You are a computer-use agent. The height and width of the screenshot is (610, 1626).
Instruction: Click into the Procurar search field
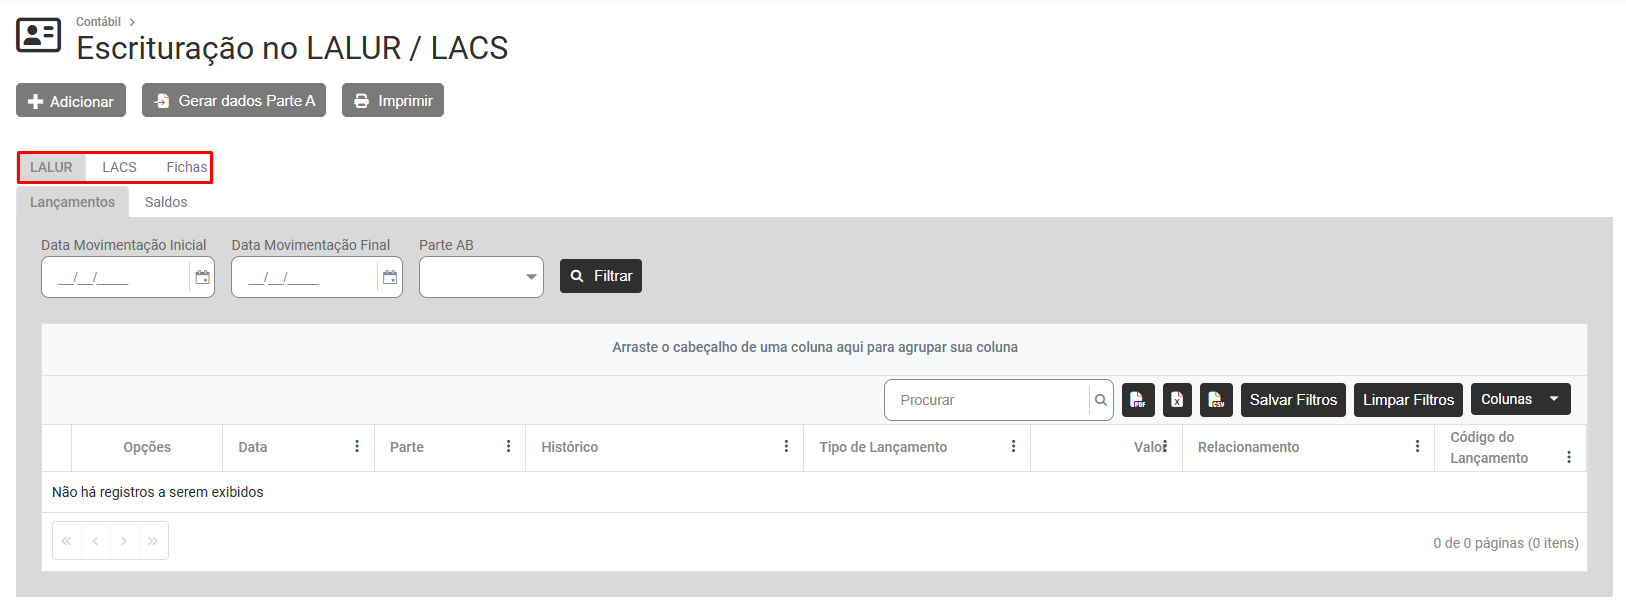[x=986, y=400]
